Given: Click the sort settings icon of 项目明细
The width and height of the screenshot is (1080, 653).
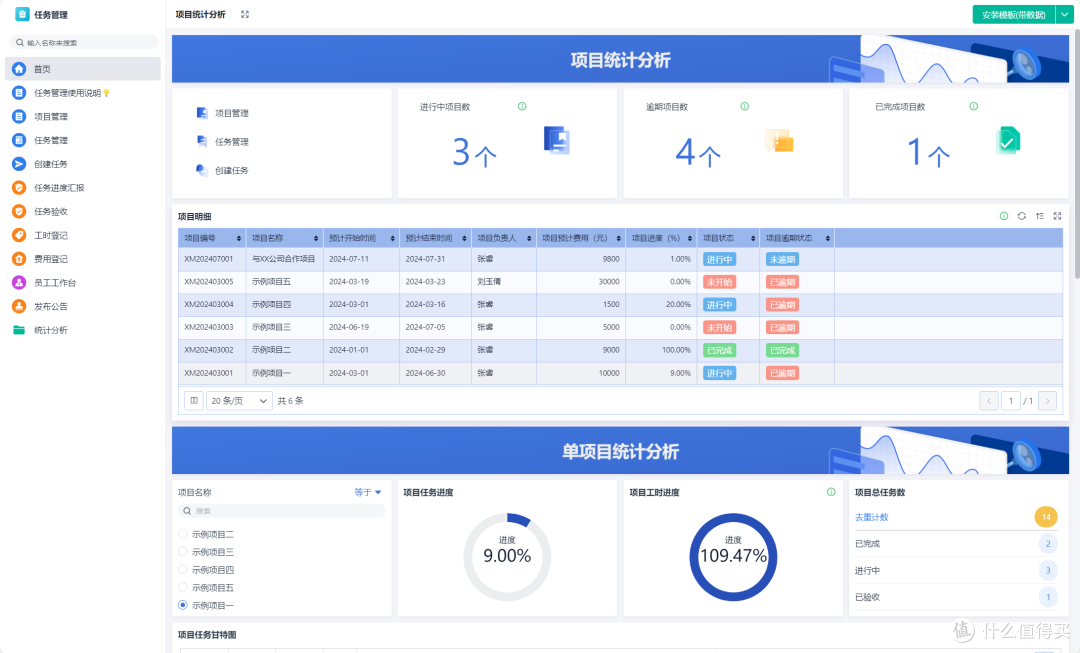Looking at the screenshot, I should (x=1039, y=216).
